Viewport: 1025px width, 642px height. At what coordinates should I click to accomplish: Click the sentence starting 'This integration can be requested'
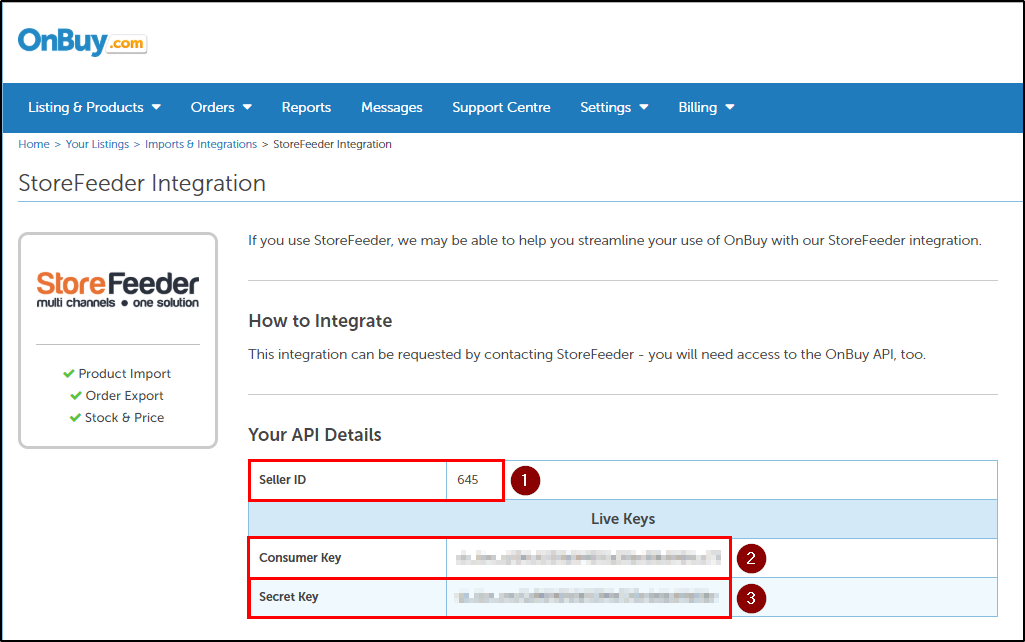587,354
